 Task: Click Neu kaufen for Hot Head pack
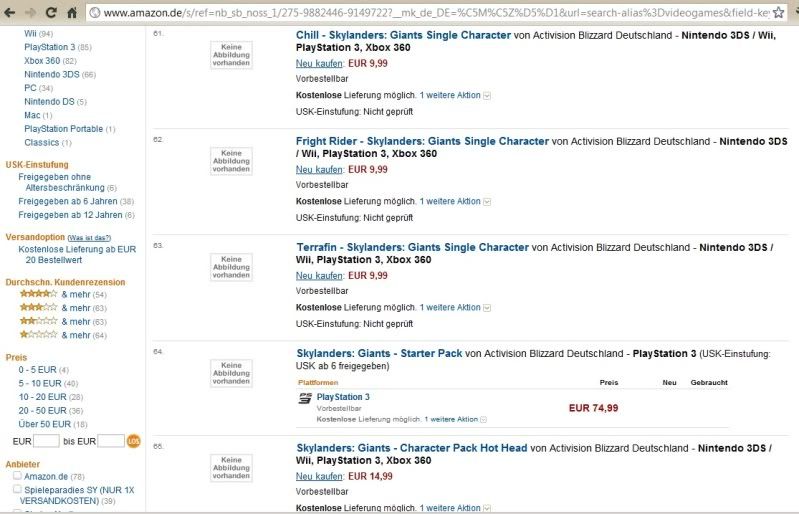coord(319,476)
